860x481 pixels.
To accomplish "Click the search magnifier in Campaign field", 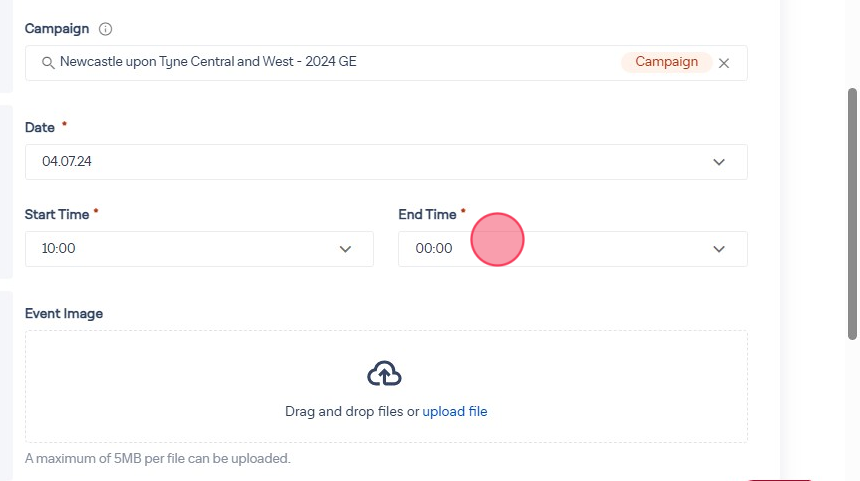I will pos(48,63).
